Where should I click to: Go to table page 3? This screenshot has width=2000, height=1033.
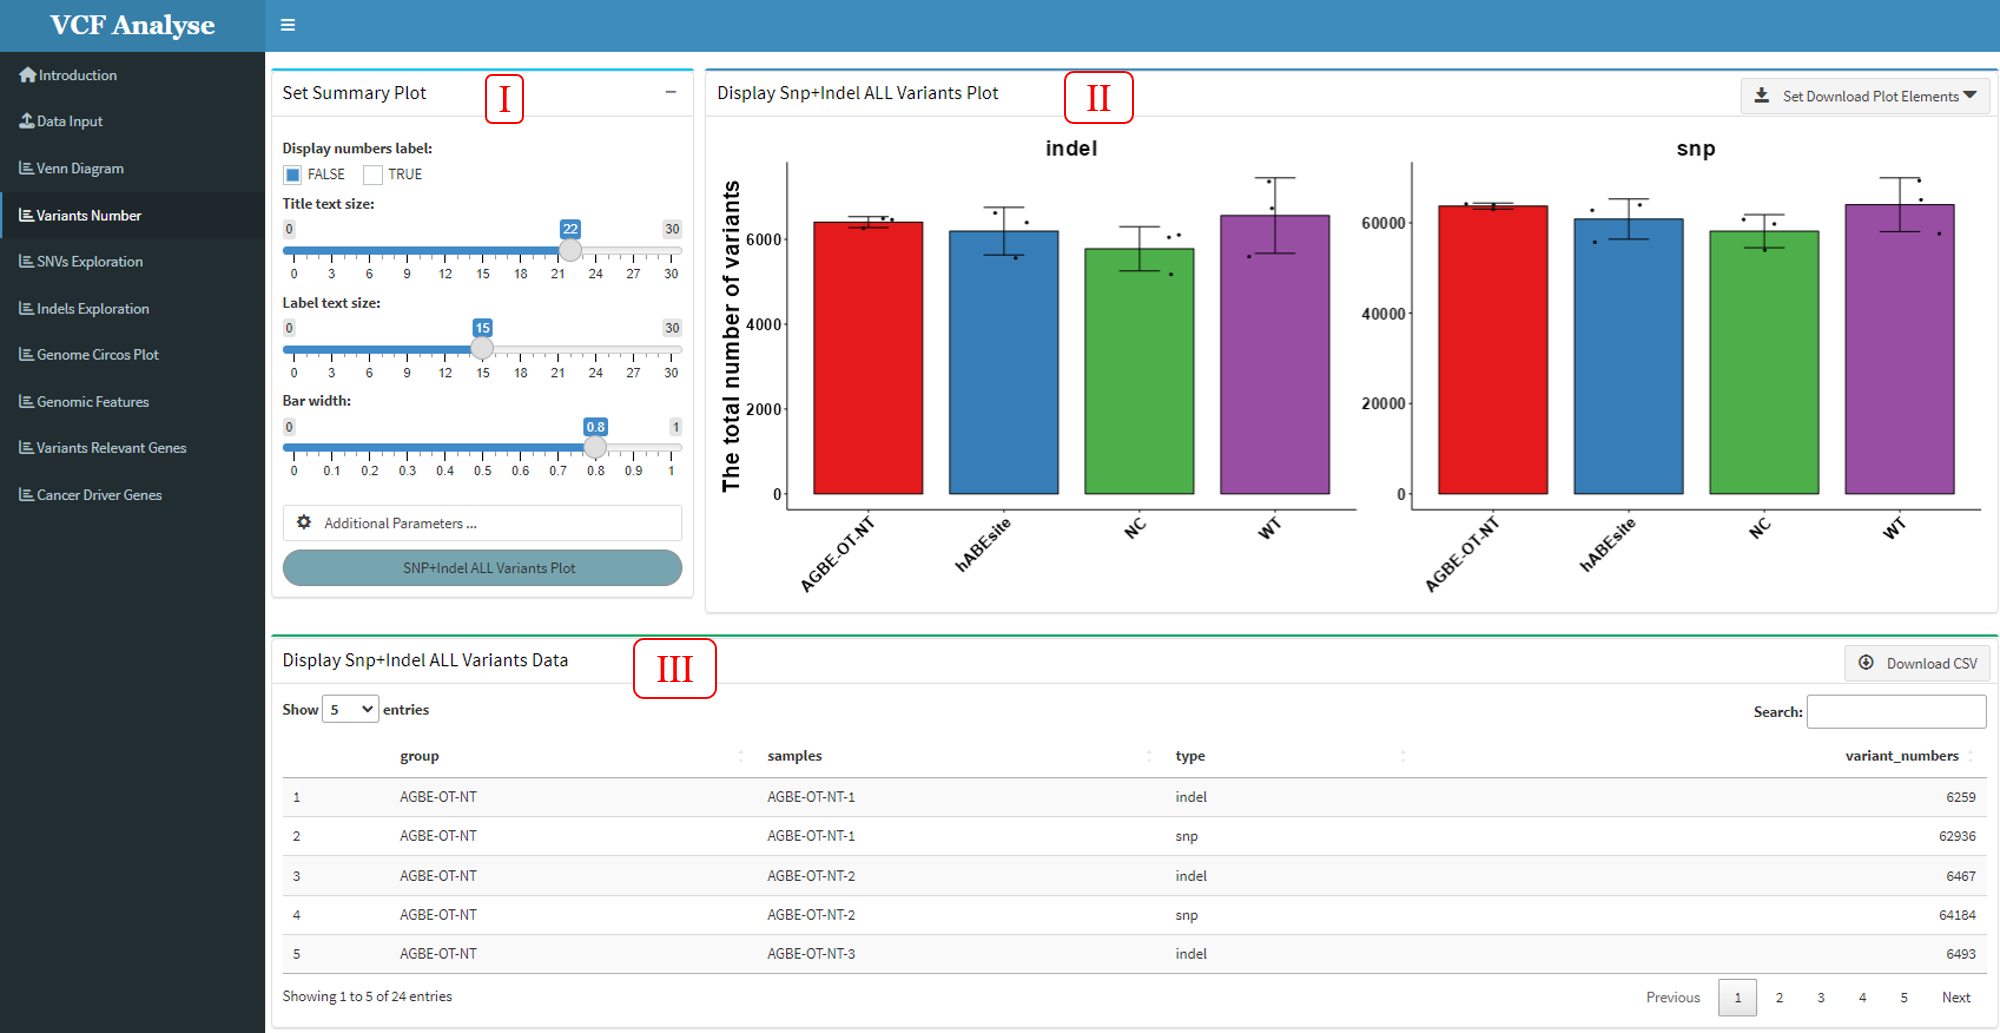(1821, 997)
